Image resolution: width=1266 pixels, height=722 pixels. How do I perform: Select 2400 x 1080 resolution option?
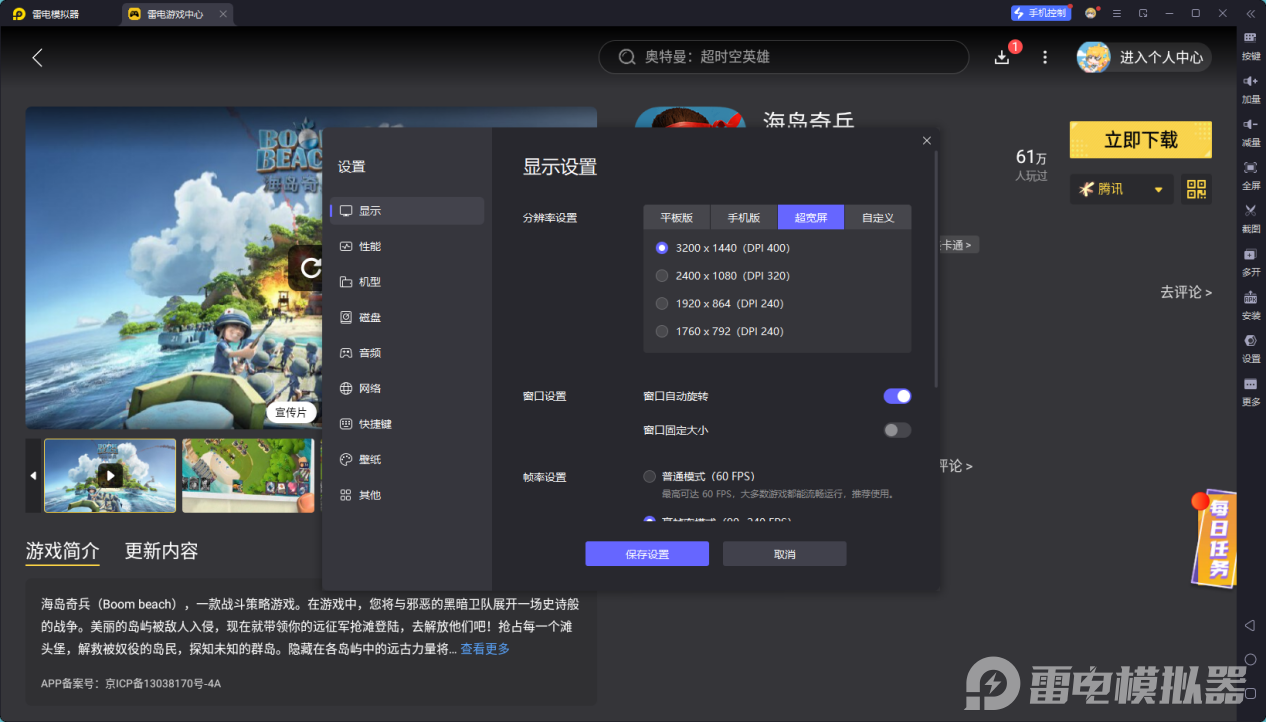pos(661,276)
